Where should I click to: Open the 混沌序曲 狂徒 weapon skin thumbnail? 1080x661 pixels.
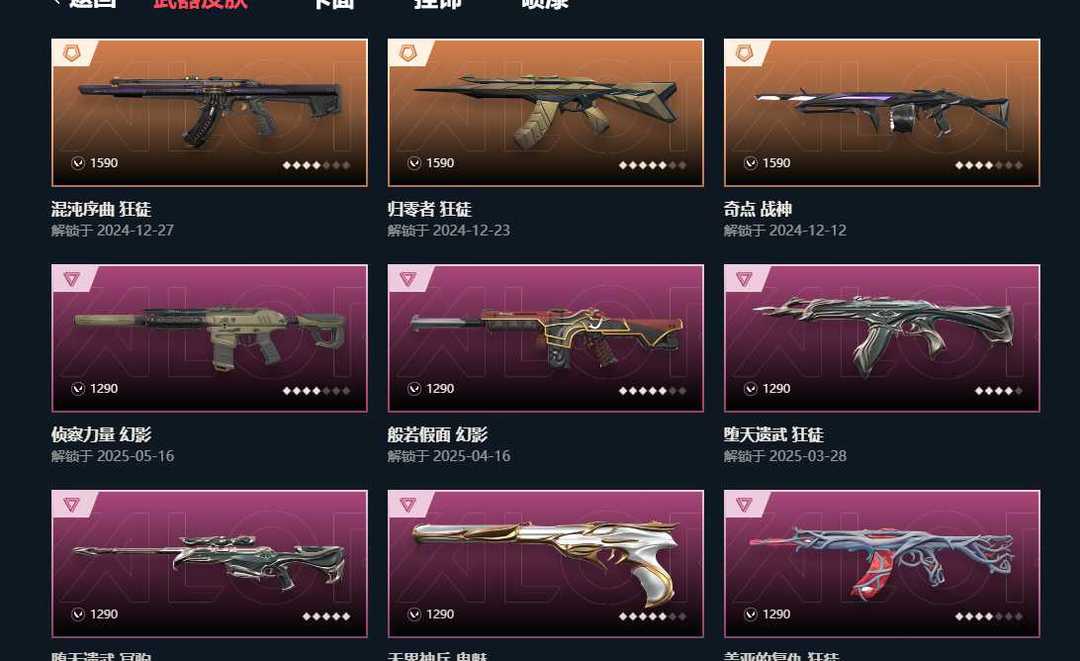(209, 112)
